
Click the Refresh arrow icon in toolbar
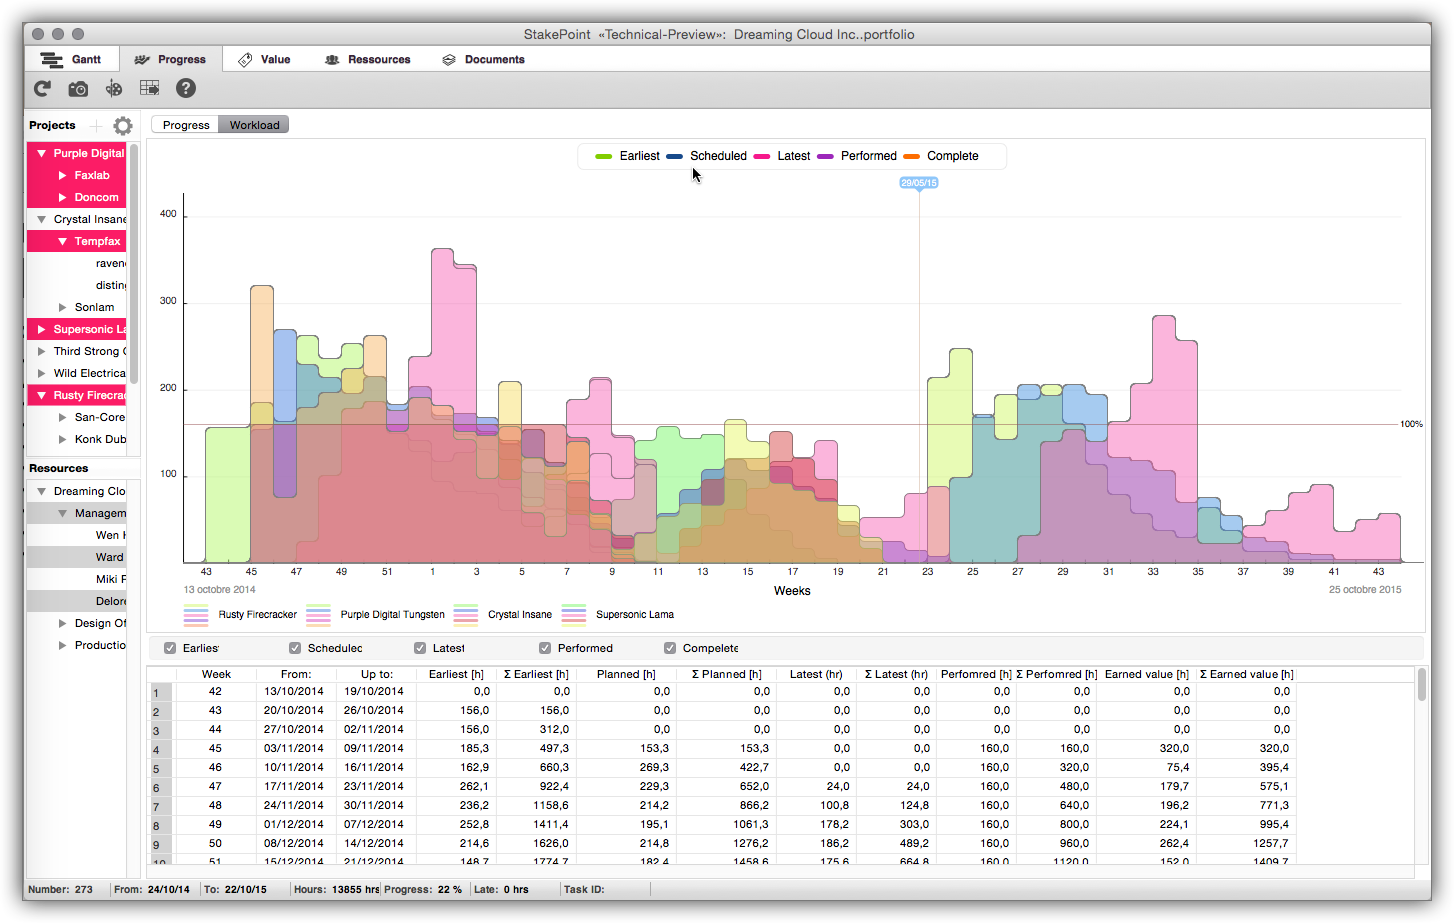pyautogui.click(x=42, y=88)
